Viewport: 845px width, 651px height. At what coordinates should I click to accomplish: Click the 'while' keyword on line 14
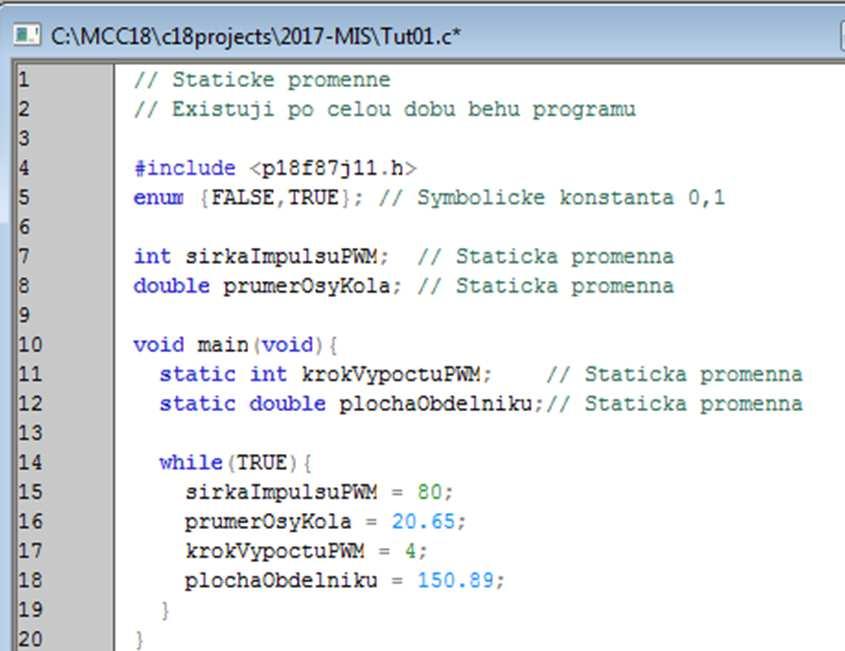tap(191, 462)
